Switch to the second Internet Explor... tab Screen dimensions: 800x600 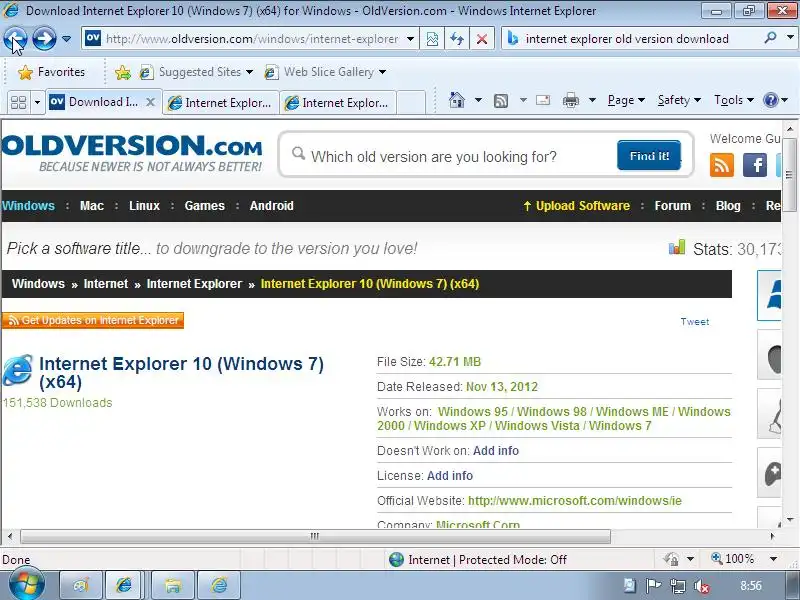[221, 103]
